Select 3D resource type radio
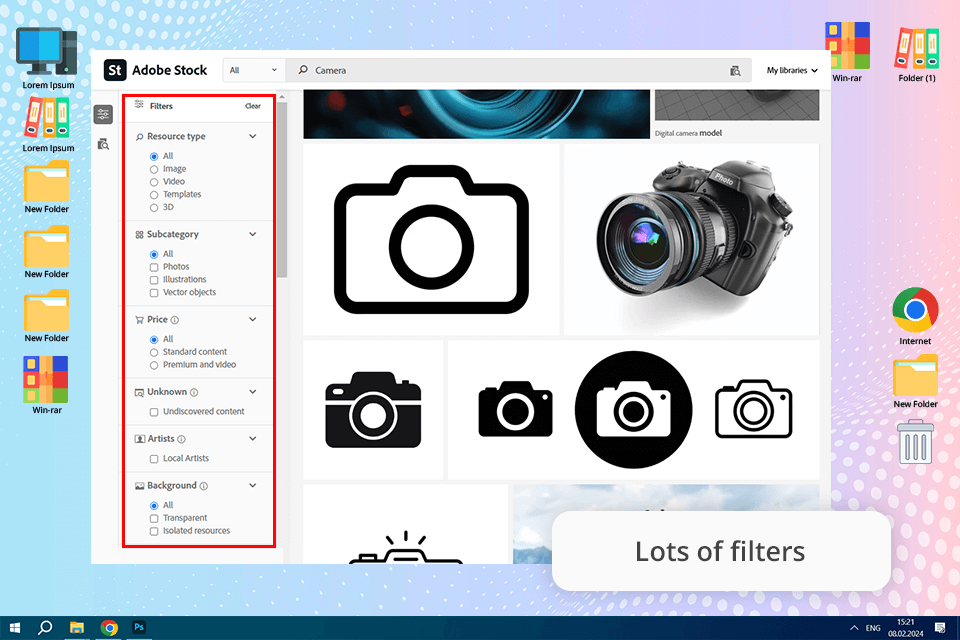This screenshot has height=640, width=960. (154, 208)
